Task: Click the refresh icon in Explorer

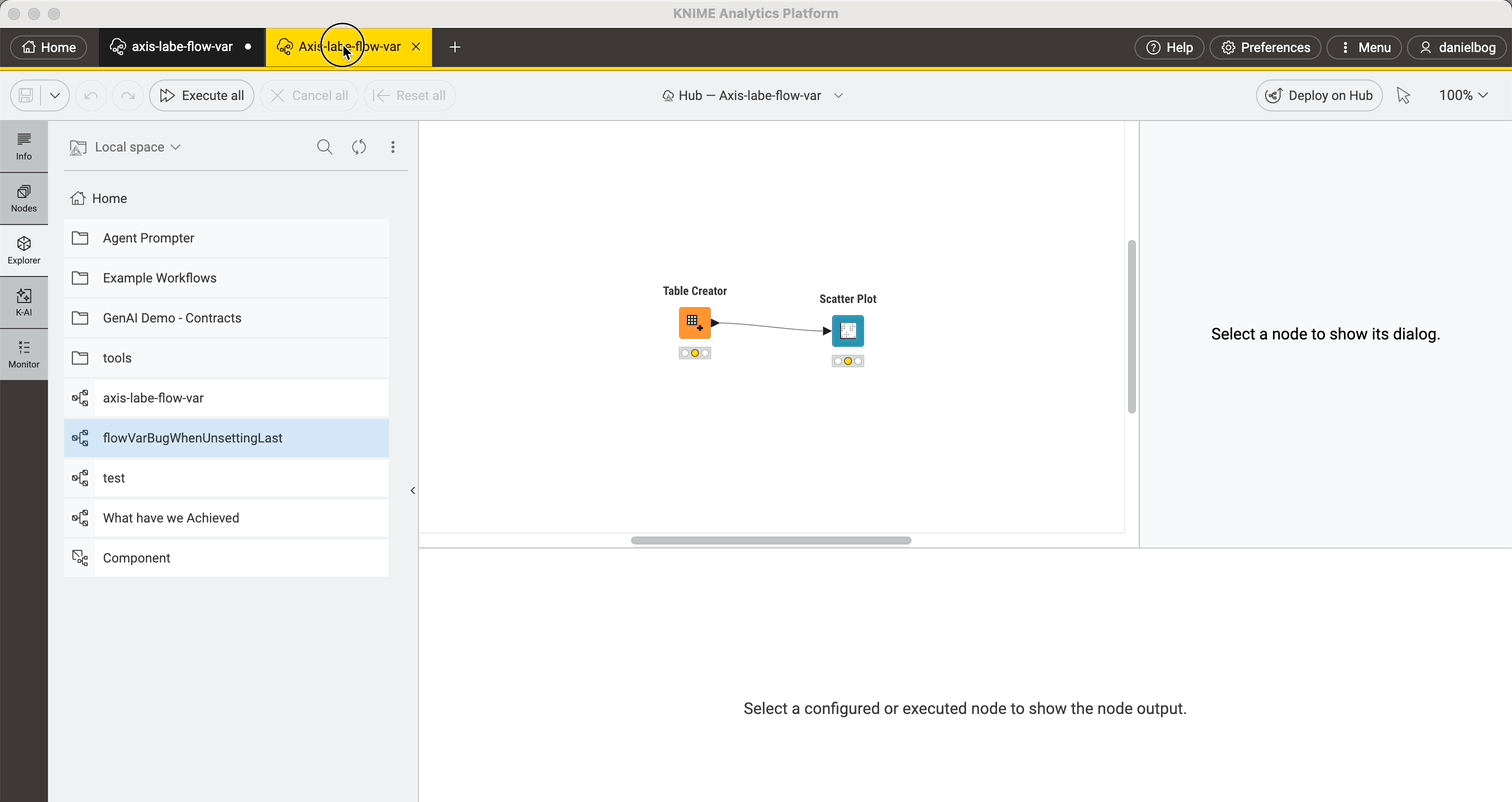Action: coord(359,147)
